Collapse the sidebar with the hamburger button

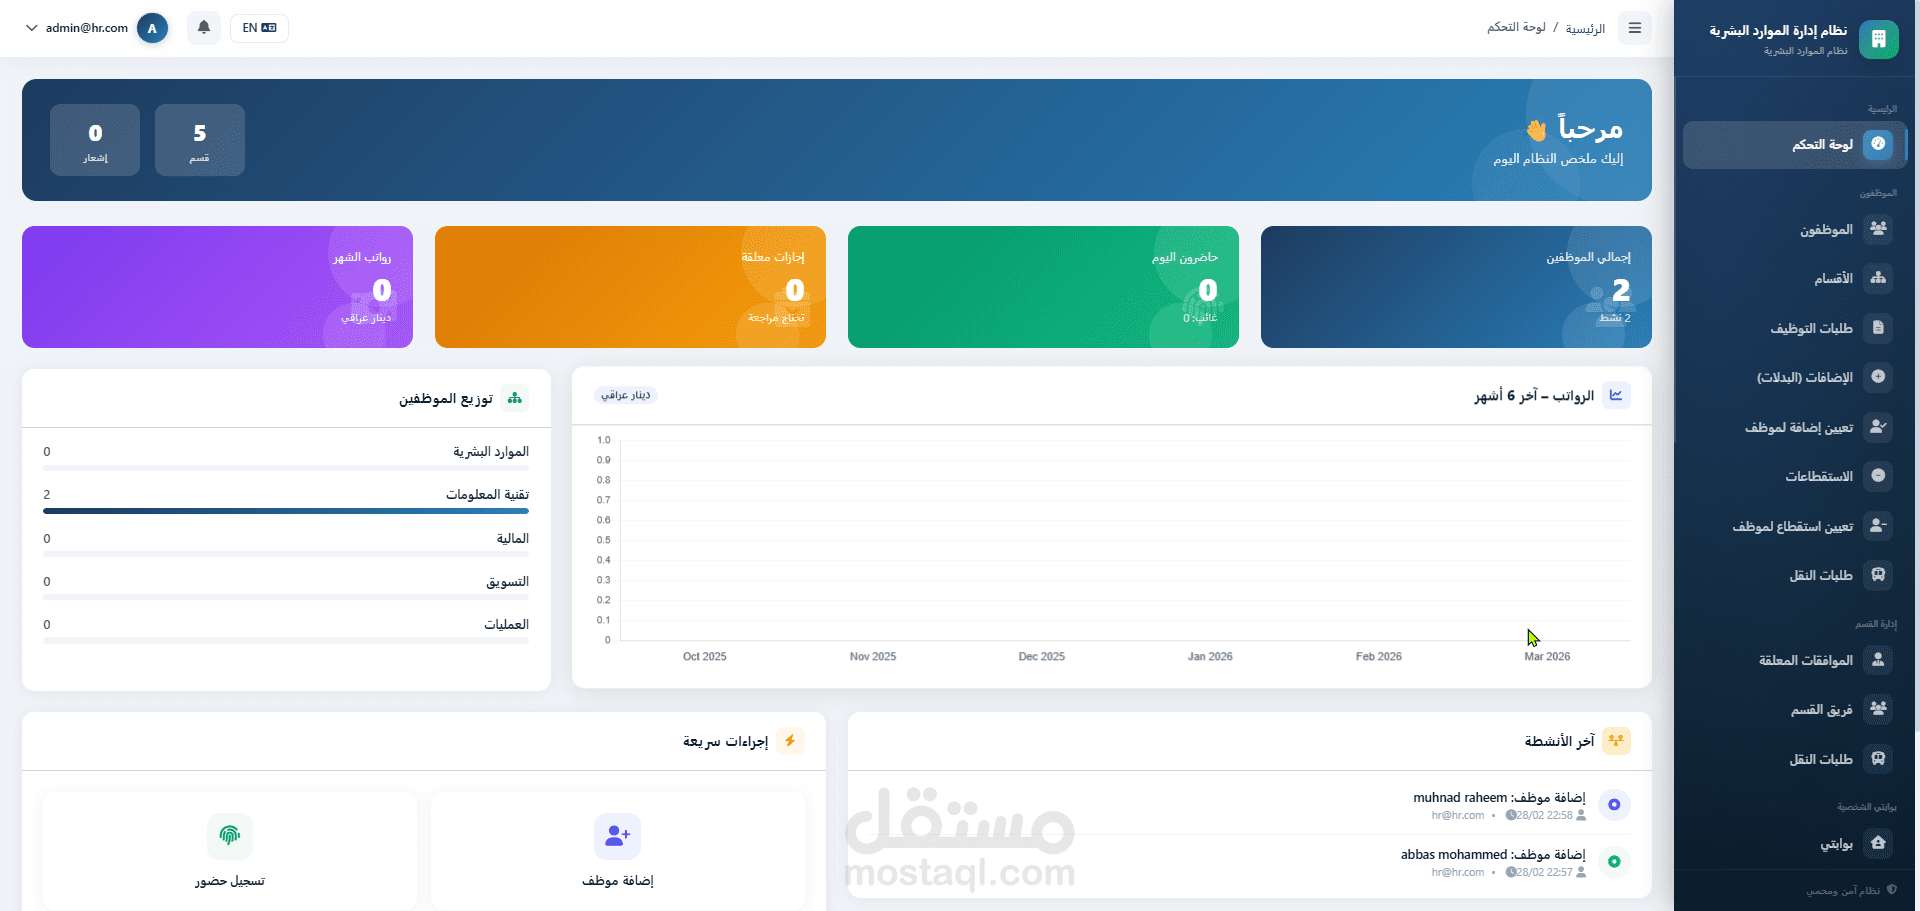tap(1635, 28)
